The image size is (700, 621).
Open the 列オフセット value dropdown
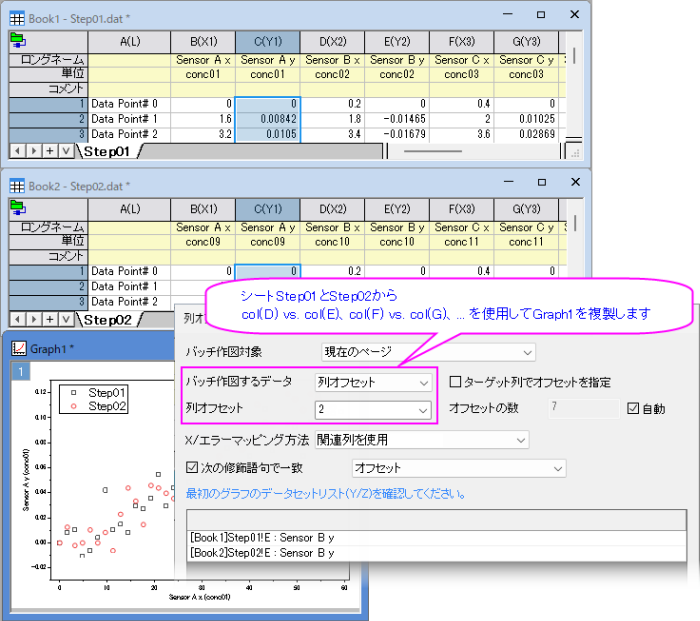(x=373, y=409)
